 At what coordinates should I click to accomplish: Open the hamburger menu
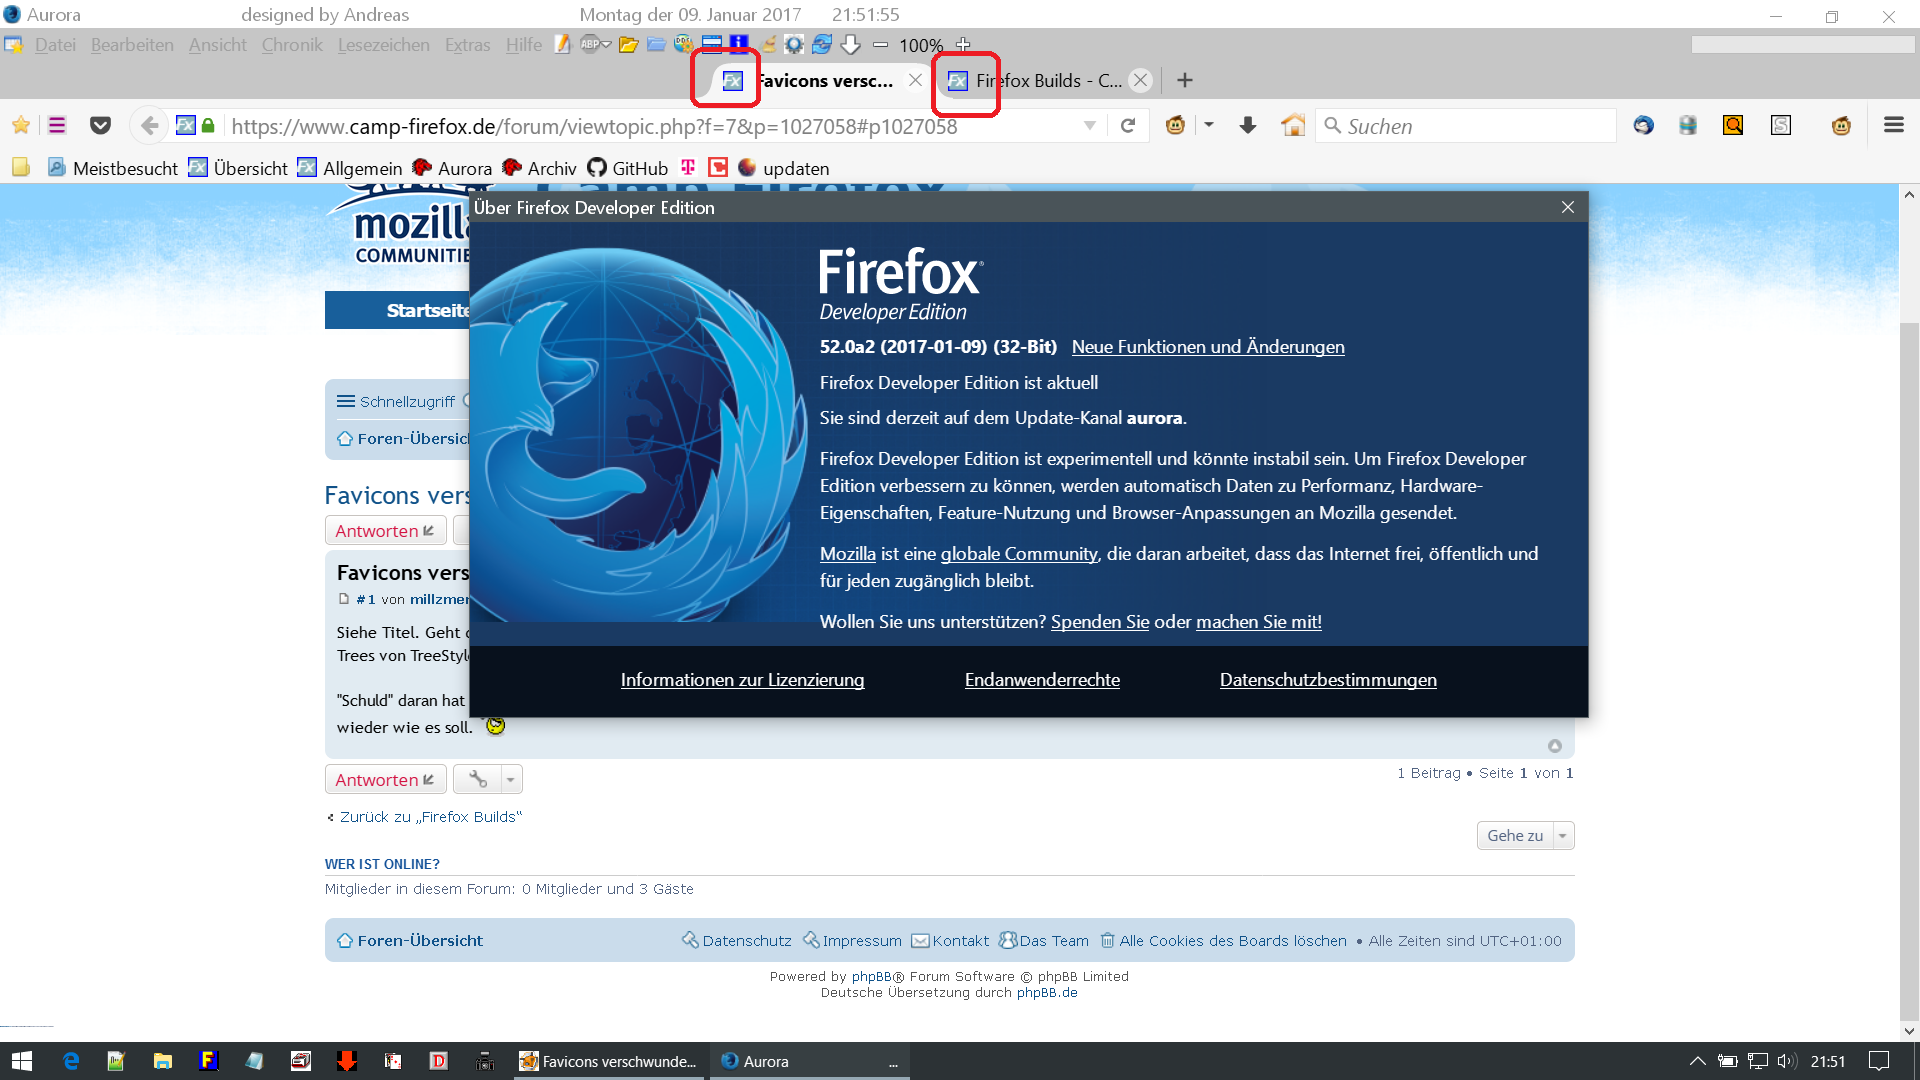1893,126
